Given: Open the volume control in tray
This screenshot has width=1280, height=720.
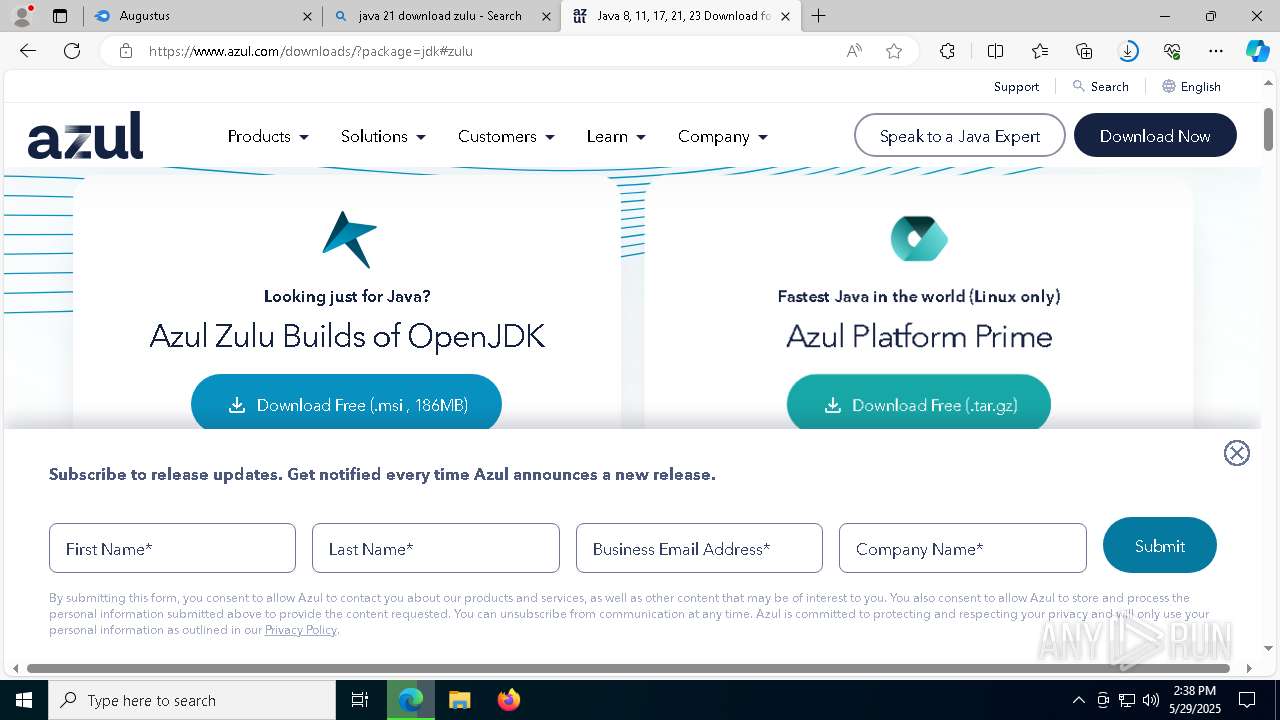Looking at the screenshot, I should point(1151,700).
